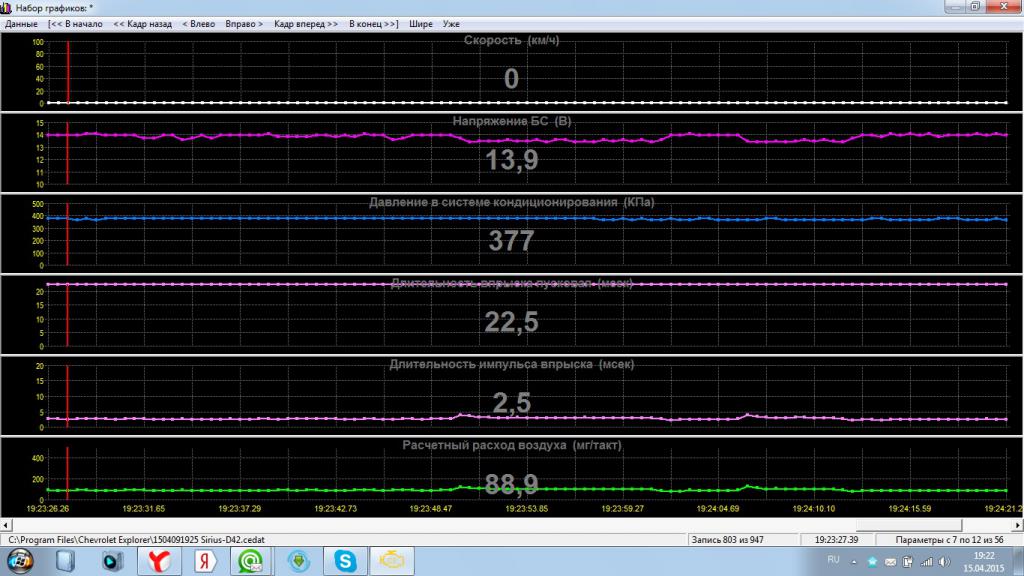The image size is (1024, 576).
Task: Click time label 19:24:04.69 on axis
Action: pyautogui.click(x=718, y=509)
